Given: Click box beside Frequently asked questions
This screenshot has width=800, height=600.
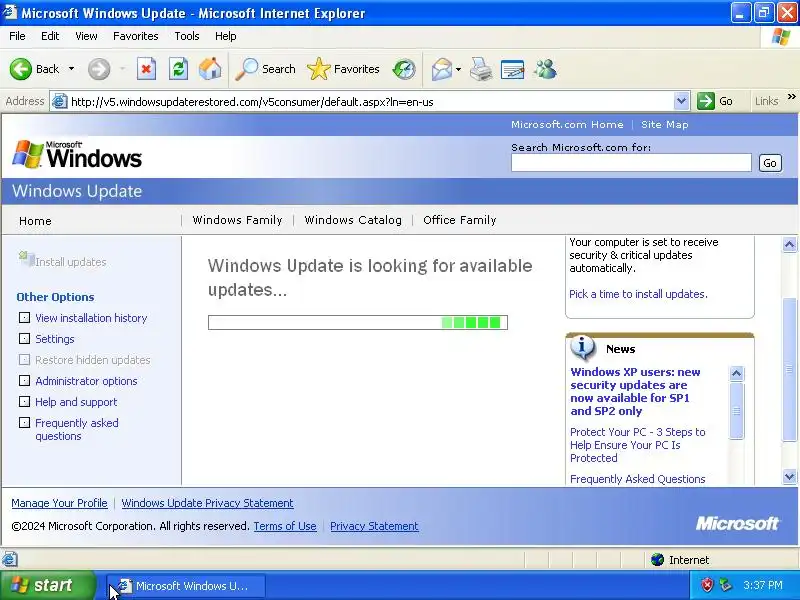Looking at the screenshot, I should pos(24,422).
